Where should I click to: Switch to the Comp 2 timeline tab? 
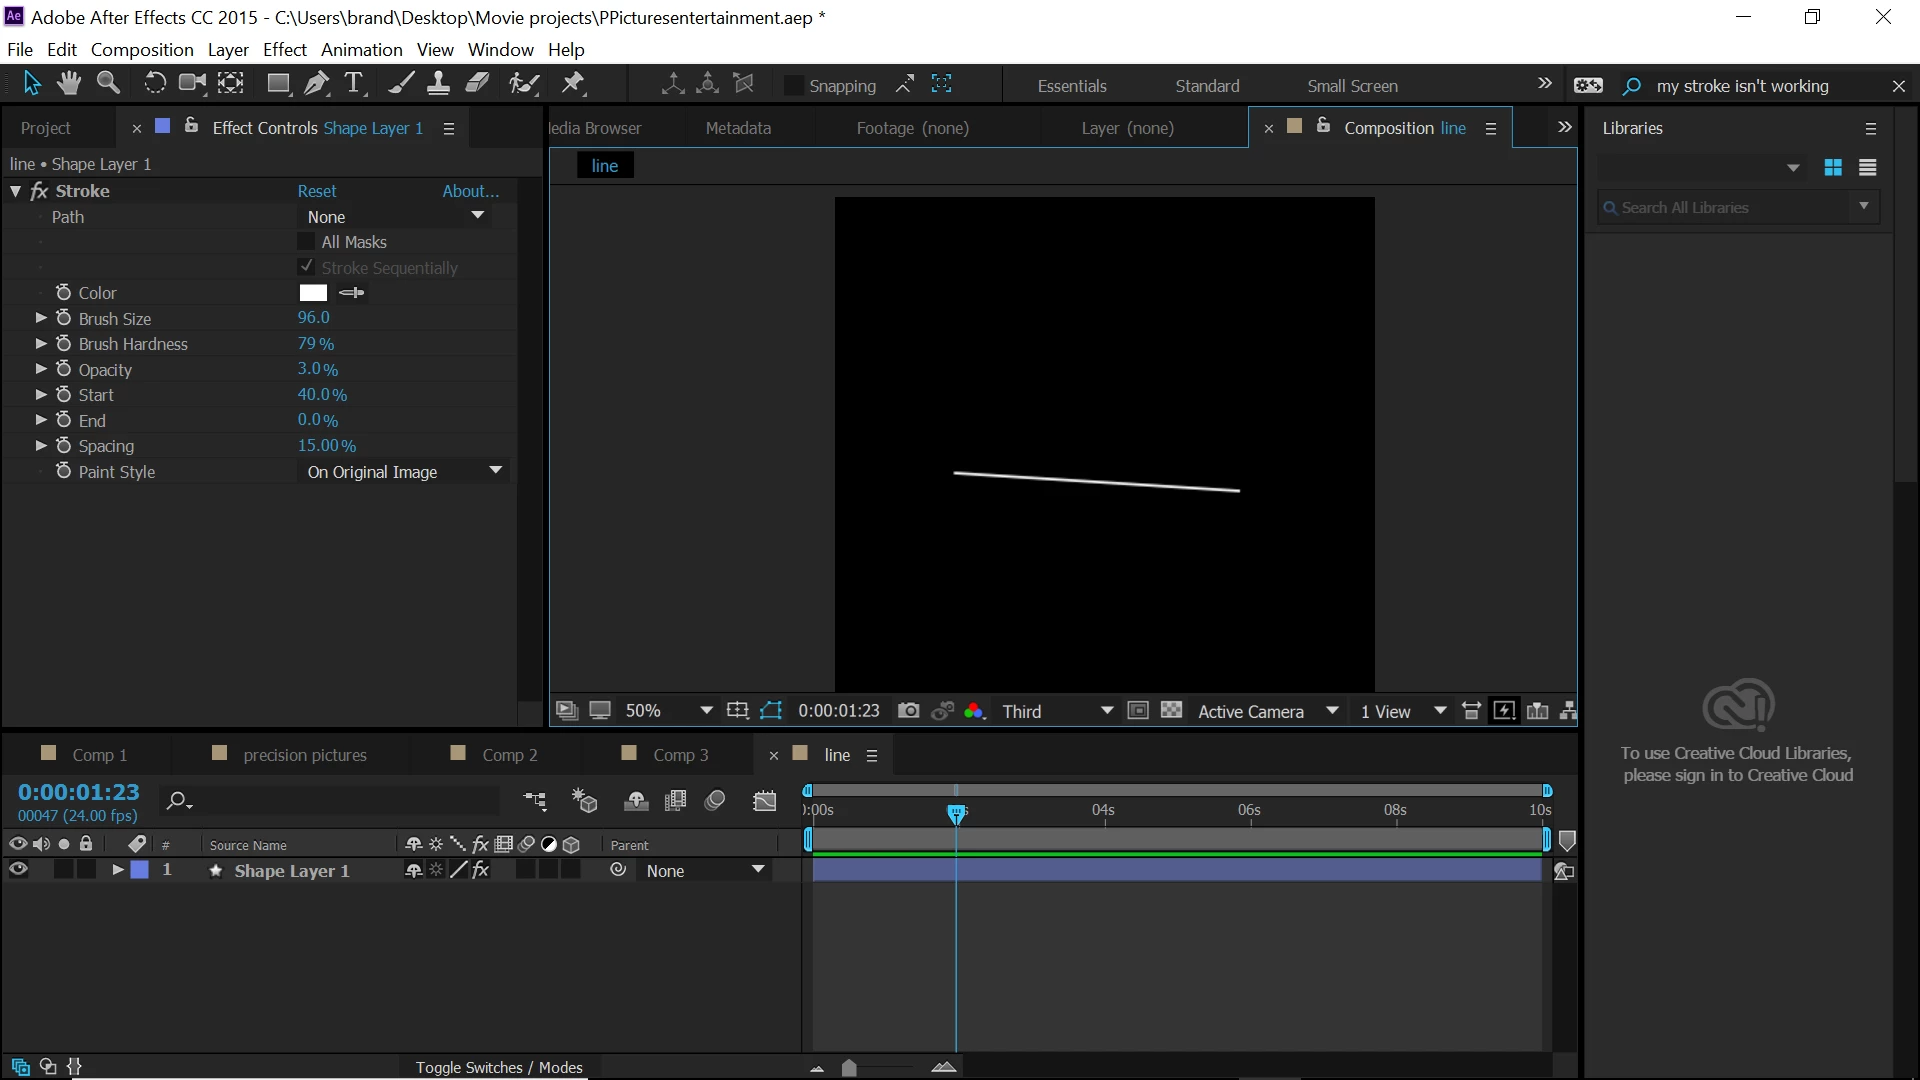pyautogui.click(x=509, y=755)
